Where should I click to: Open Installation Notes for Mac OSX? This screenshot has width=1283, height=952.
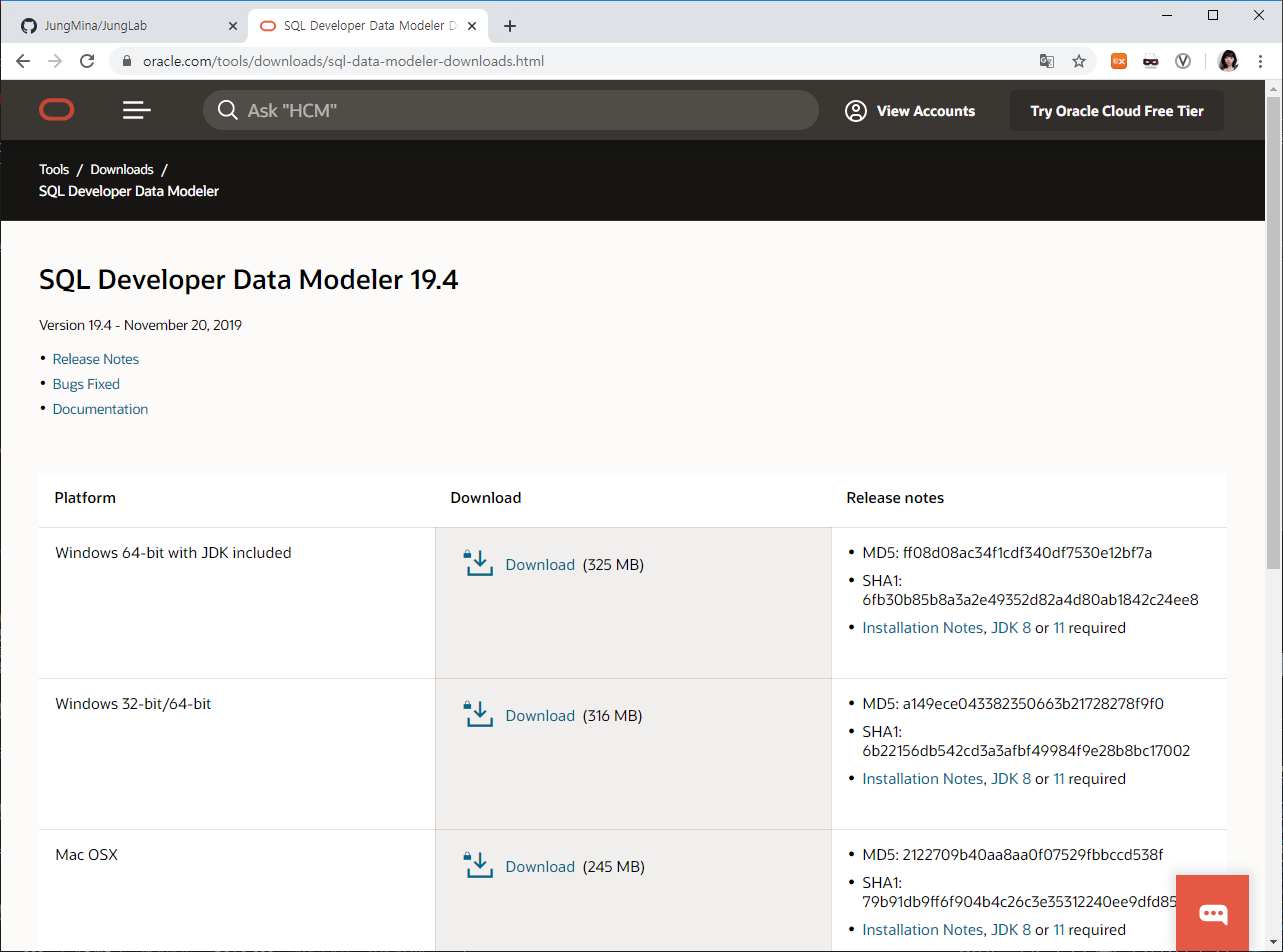[922, 930]
